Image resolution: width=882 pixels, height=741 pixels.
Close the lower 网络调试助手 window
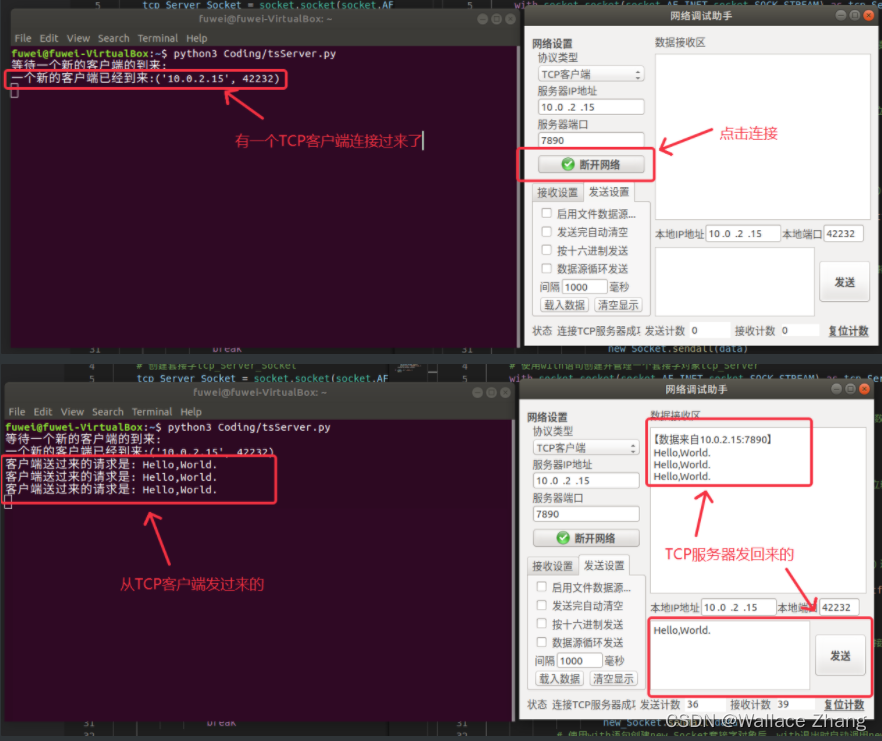pyautogui.click(x=864, y=389)
